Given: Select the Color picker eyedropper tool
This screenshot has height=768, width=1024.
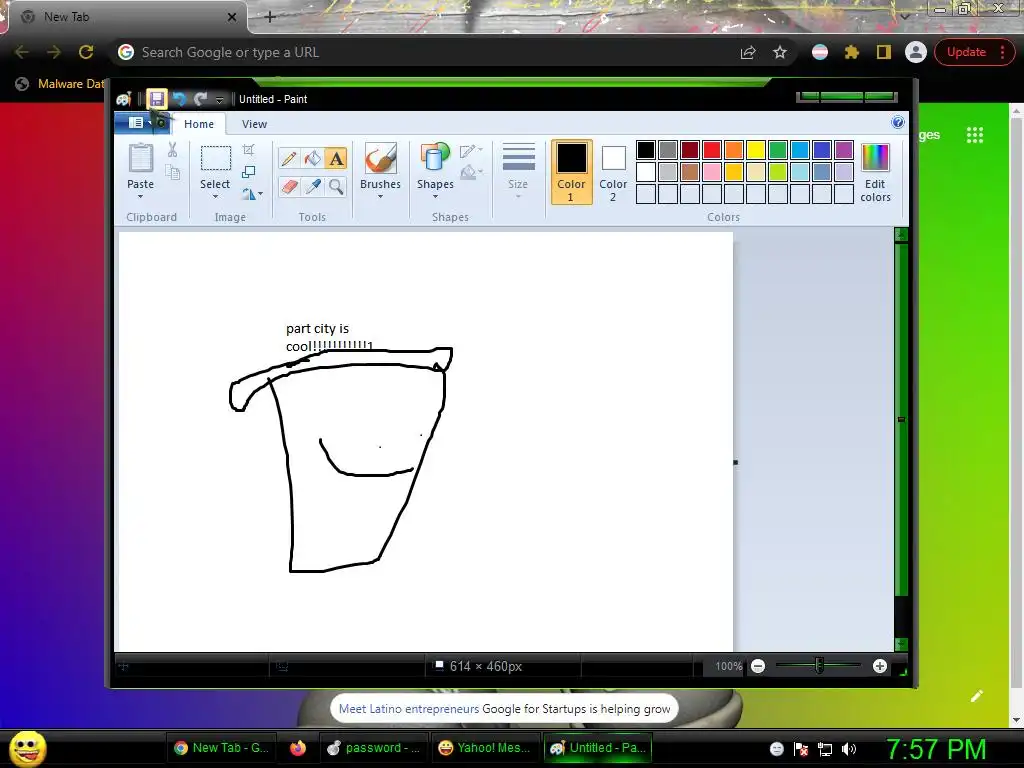Looking at the screenshot, I should pos(312,187).
